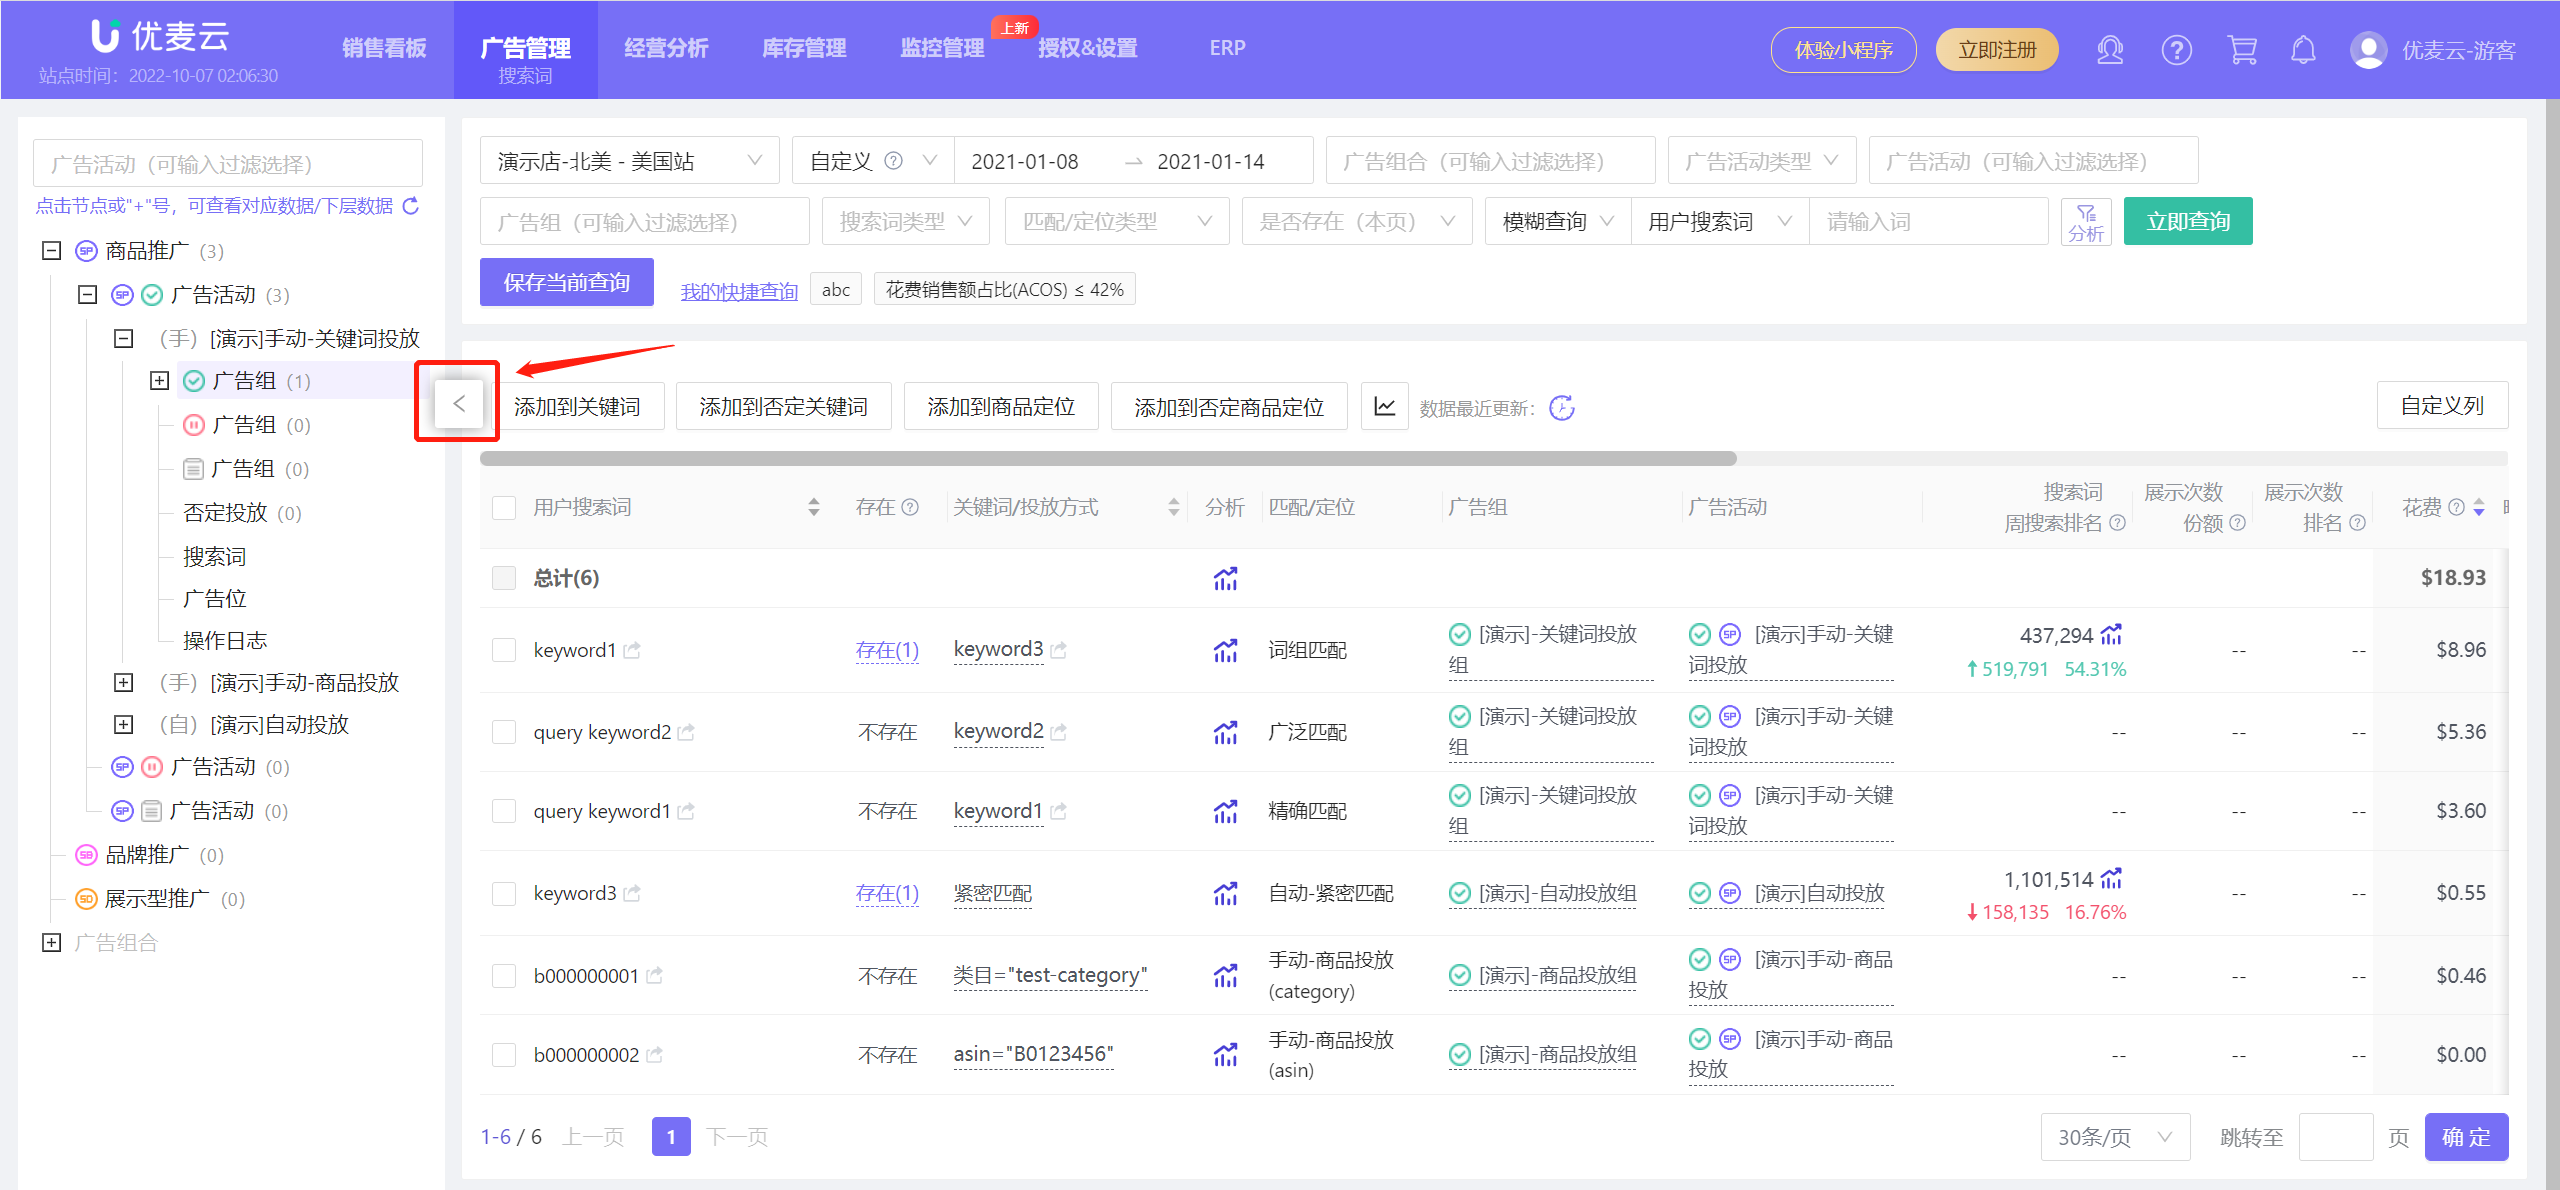The height and width of the screenshot is (1190, 2560).
Task: Open analysis chart for keyword1 row
Action: click(1225, 651)
